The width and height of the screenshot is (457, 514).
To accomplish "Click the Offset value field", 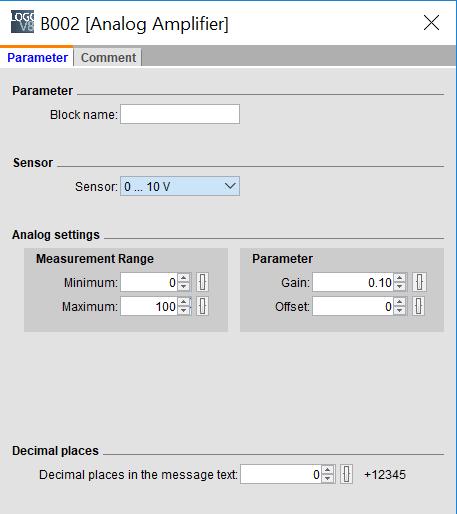I will [353, 306].
